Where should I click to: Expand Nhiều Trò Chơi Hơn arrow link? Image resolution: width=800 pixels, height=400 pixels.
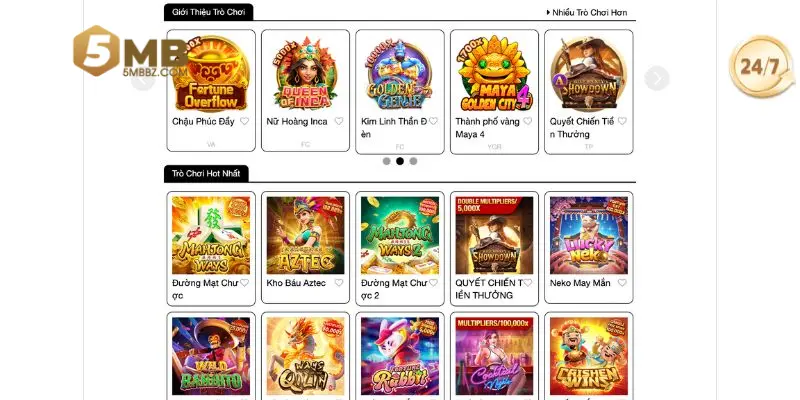coord(587,13)
